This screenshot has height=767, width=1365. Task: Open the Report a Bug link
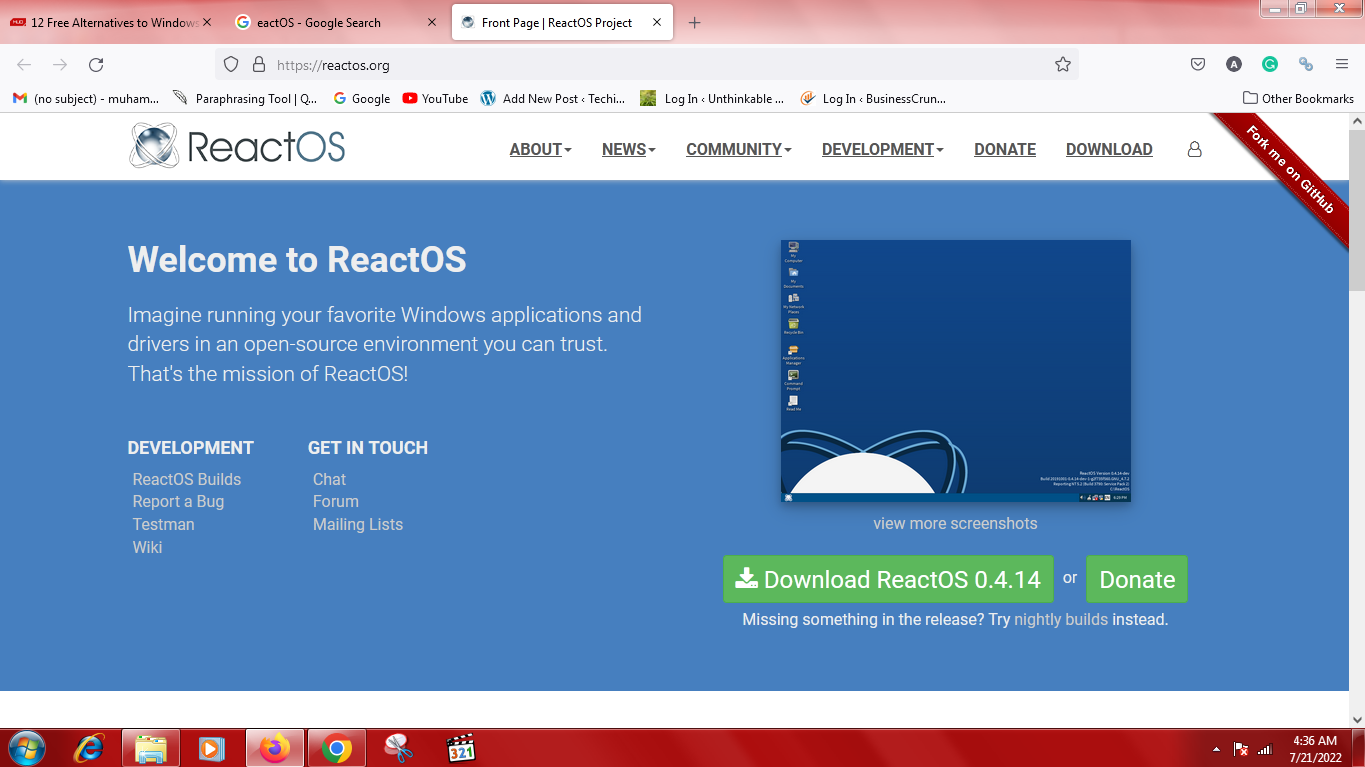click(x=178, y=501)
